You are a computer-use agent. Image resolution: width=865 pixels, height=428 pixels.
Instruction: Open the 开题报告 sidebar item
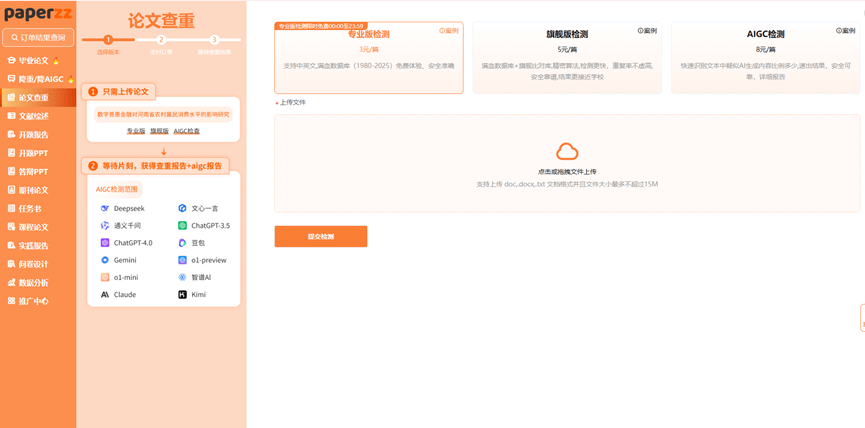(38, 135)
